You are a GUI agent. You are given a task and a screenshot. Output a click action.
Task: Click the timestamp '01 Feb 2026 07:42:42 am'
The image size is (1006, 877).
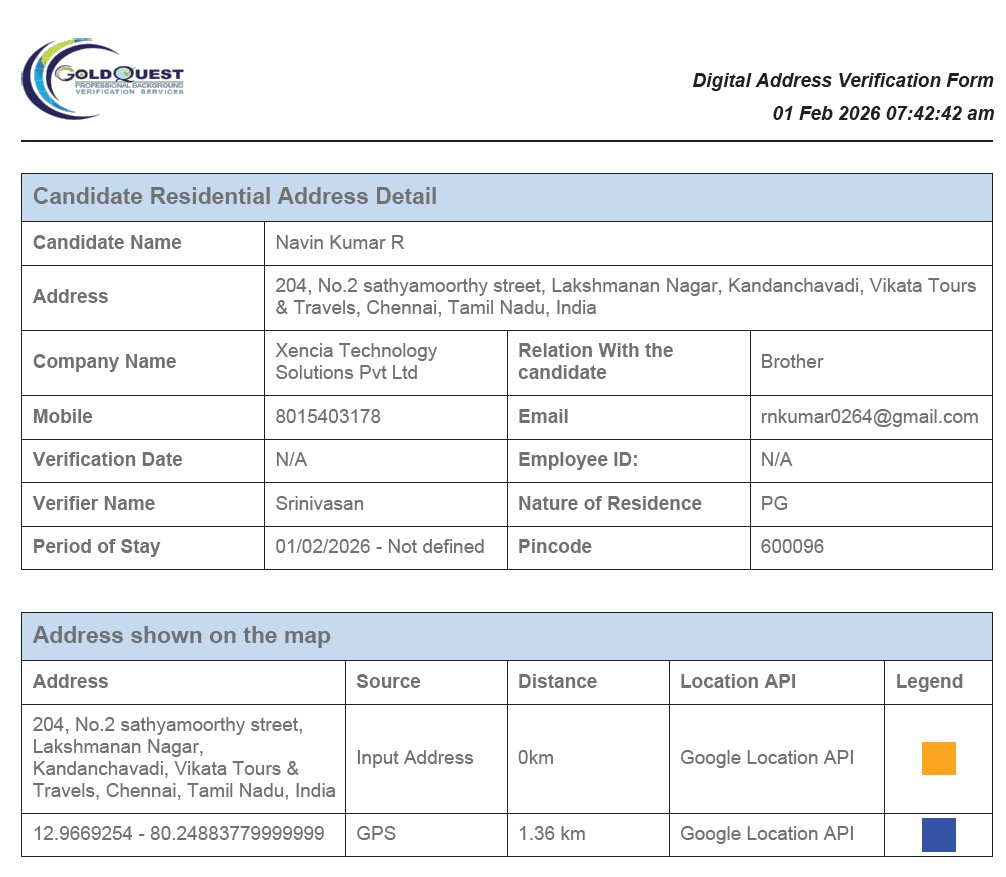tap(883, 113)
